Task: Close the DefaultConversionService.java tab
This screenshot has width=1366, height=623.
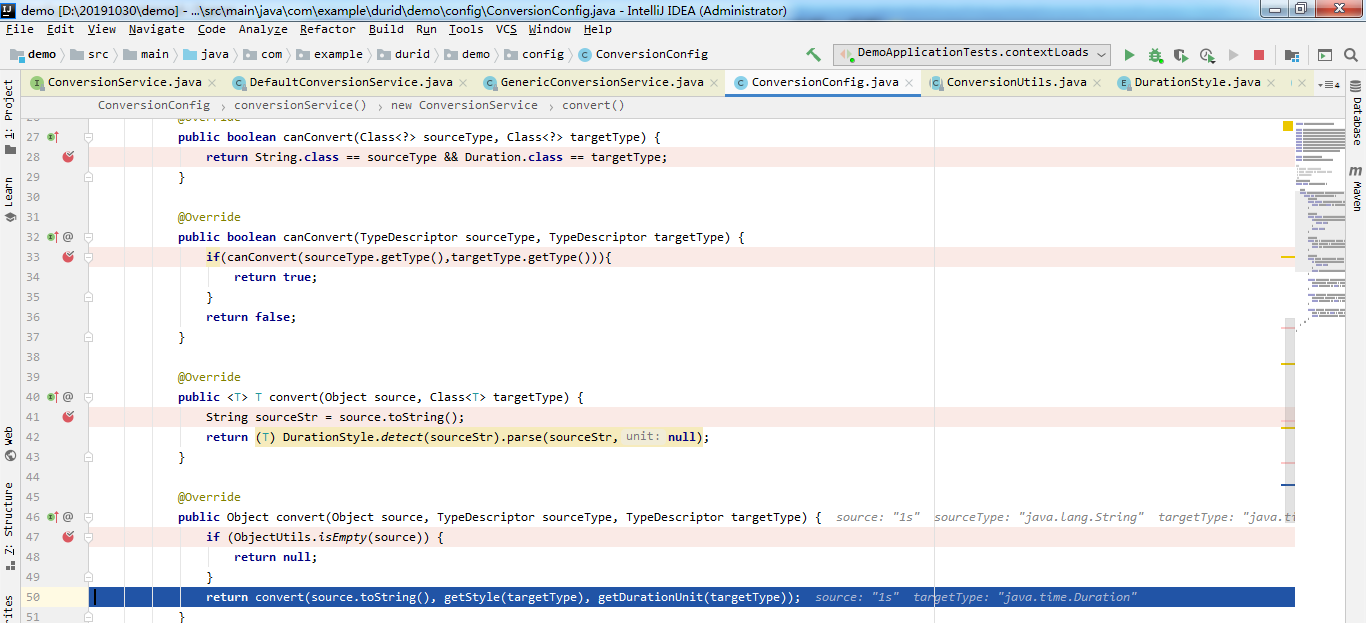Action: click(464, 83)
